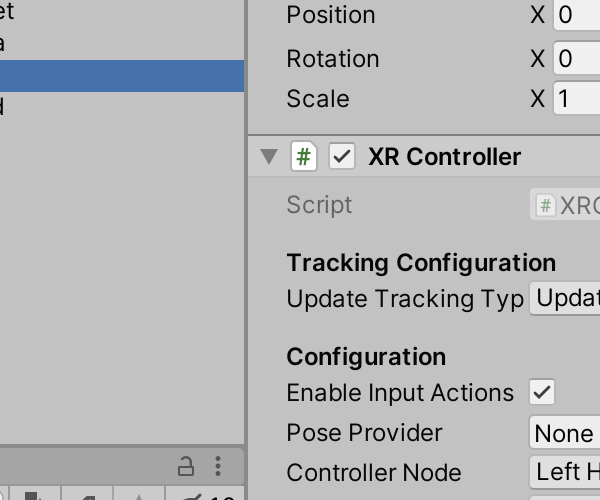
Task: Click the Pose Provider None field
Action: pyautogui.click(x=565, y=433)
